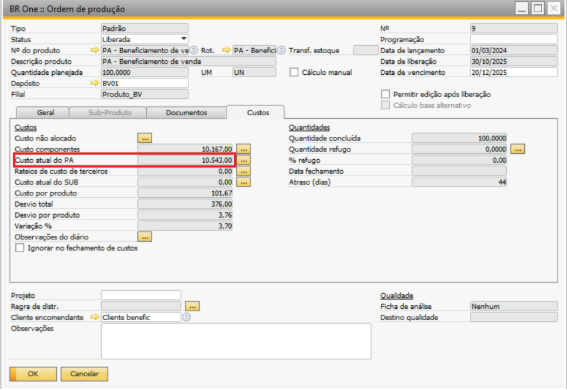Screen dimensions: 567x390
Task: Open details button for Quantidade refugo
Action: (x=517, y=149)
